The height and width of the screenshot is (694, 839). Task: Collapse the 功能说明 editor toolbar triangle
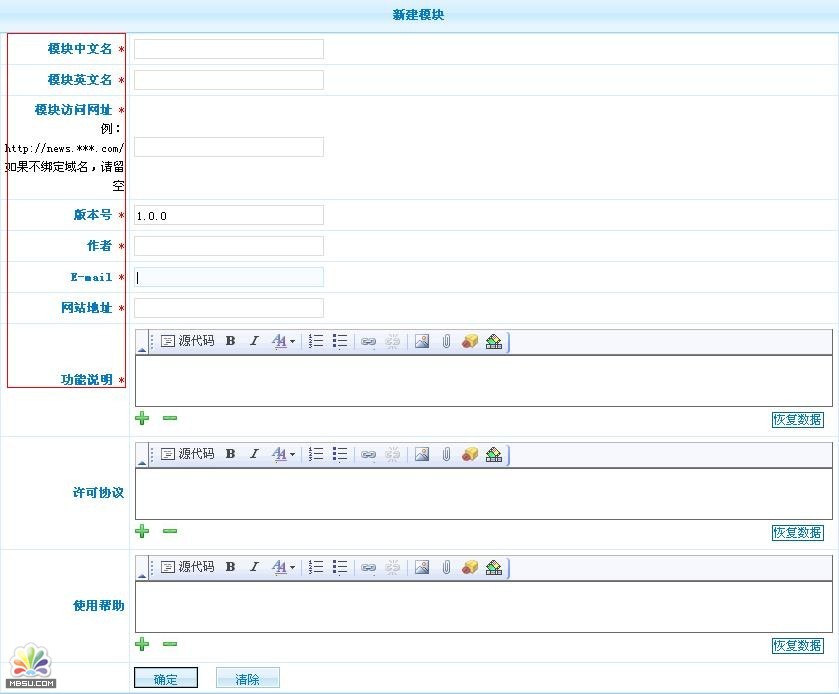coord(141,349)
